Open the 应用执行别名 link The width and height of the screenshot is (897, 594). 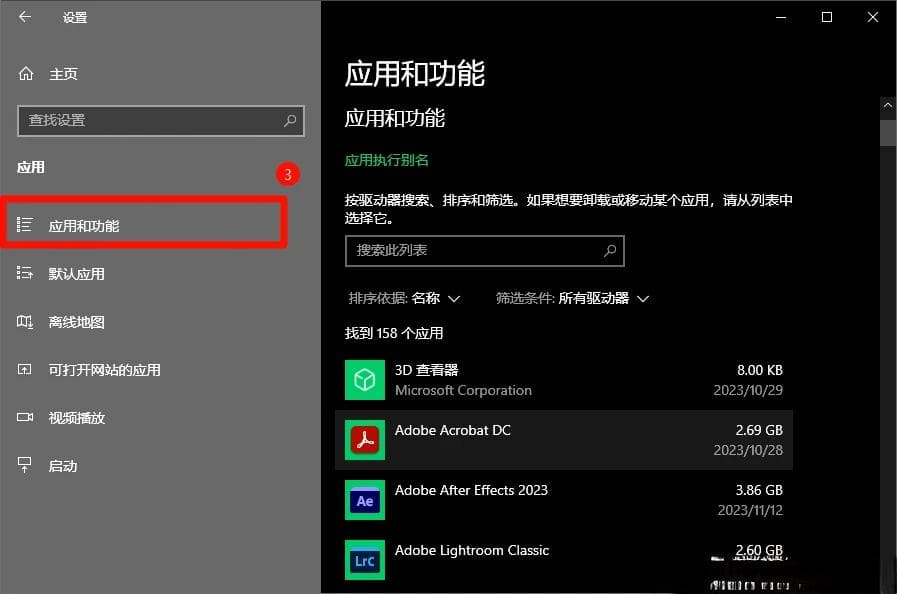(x=386, y=160)
